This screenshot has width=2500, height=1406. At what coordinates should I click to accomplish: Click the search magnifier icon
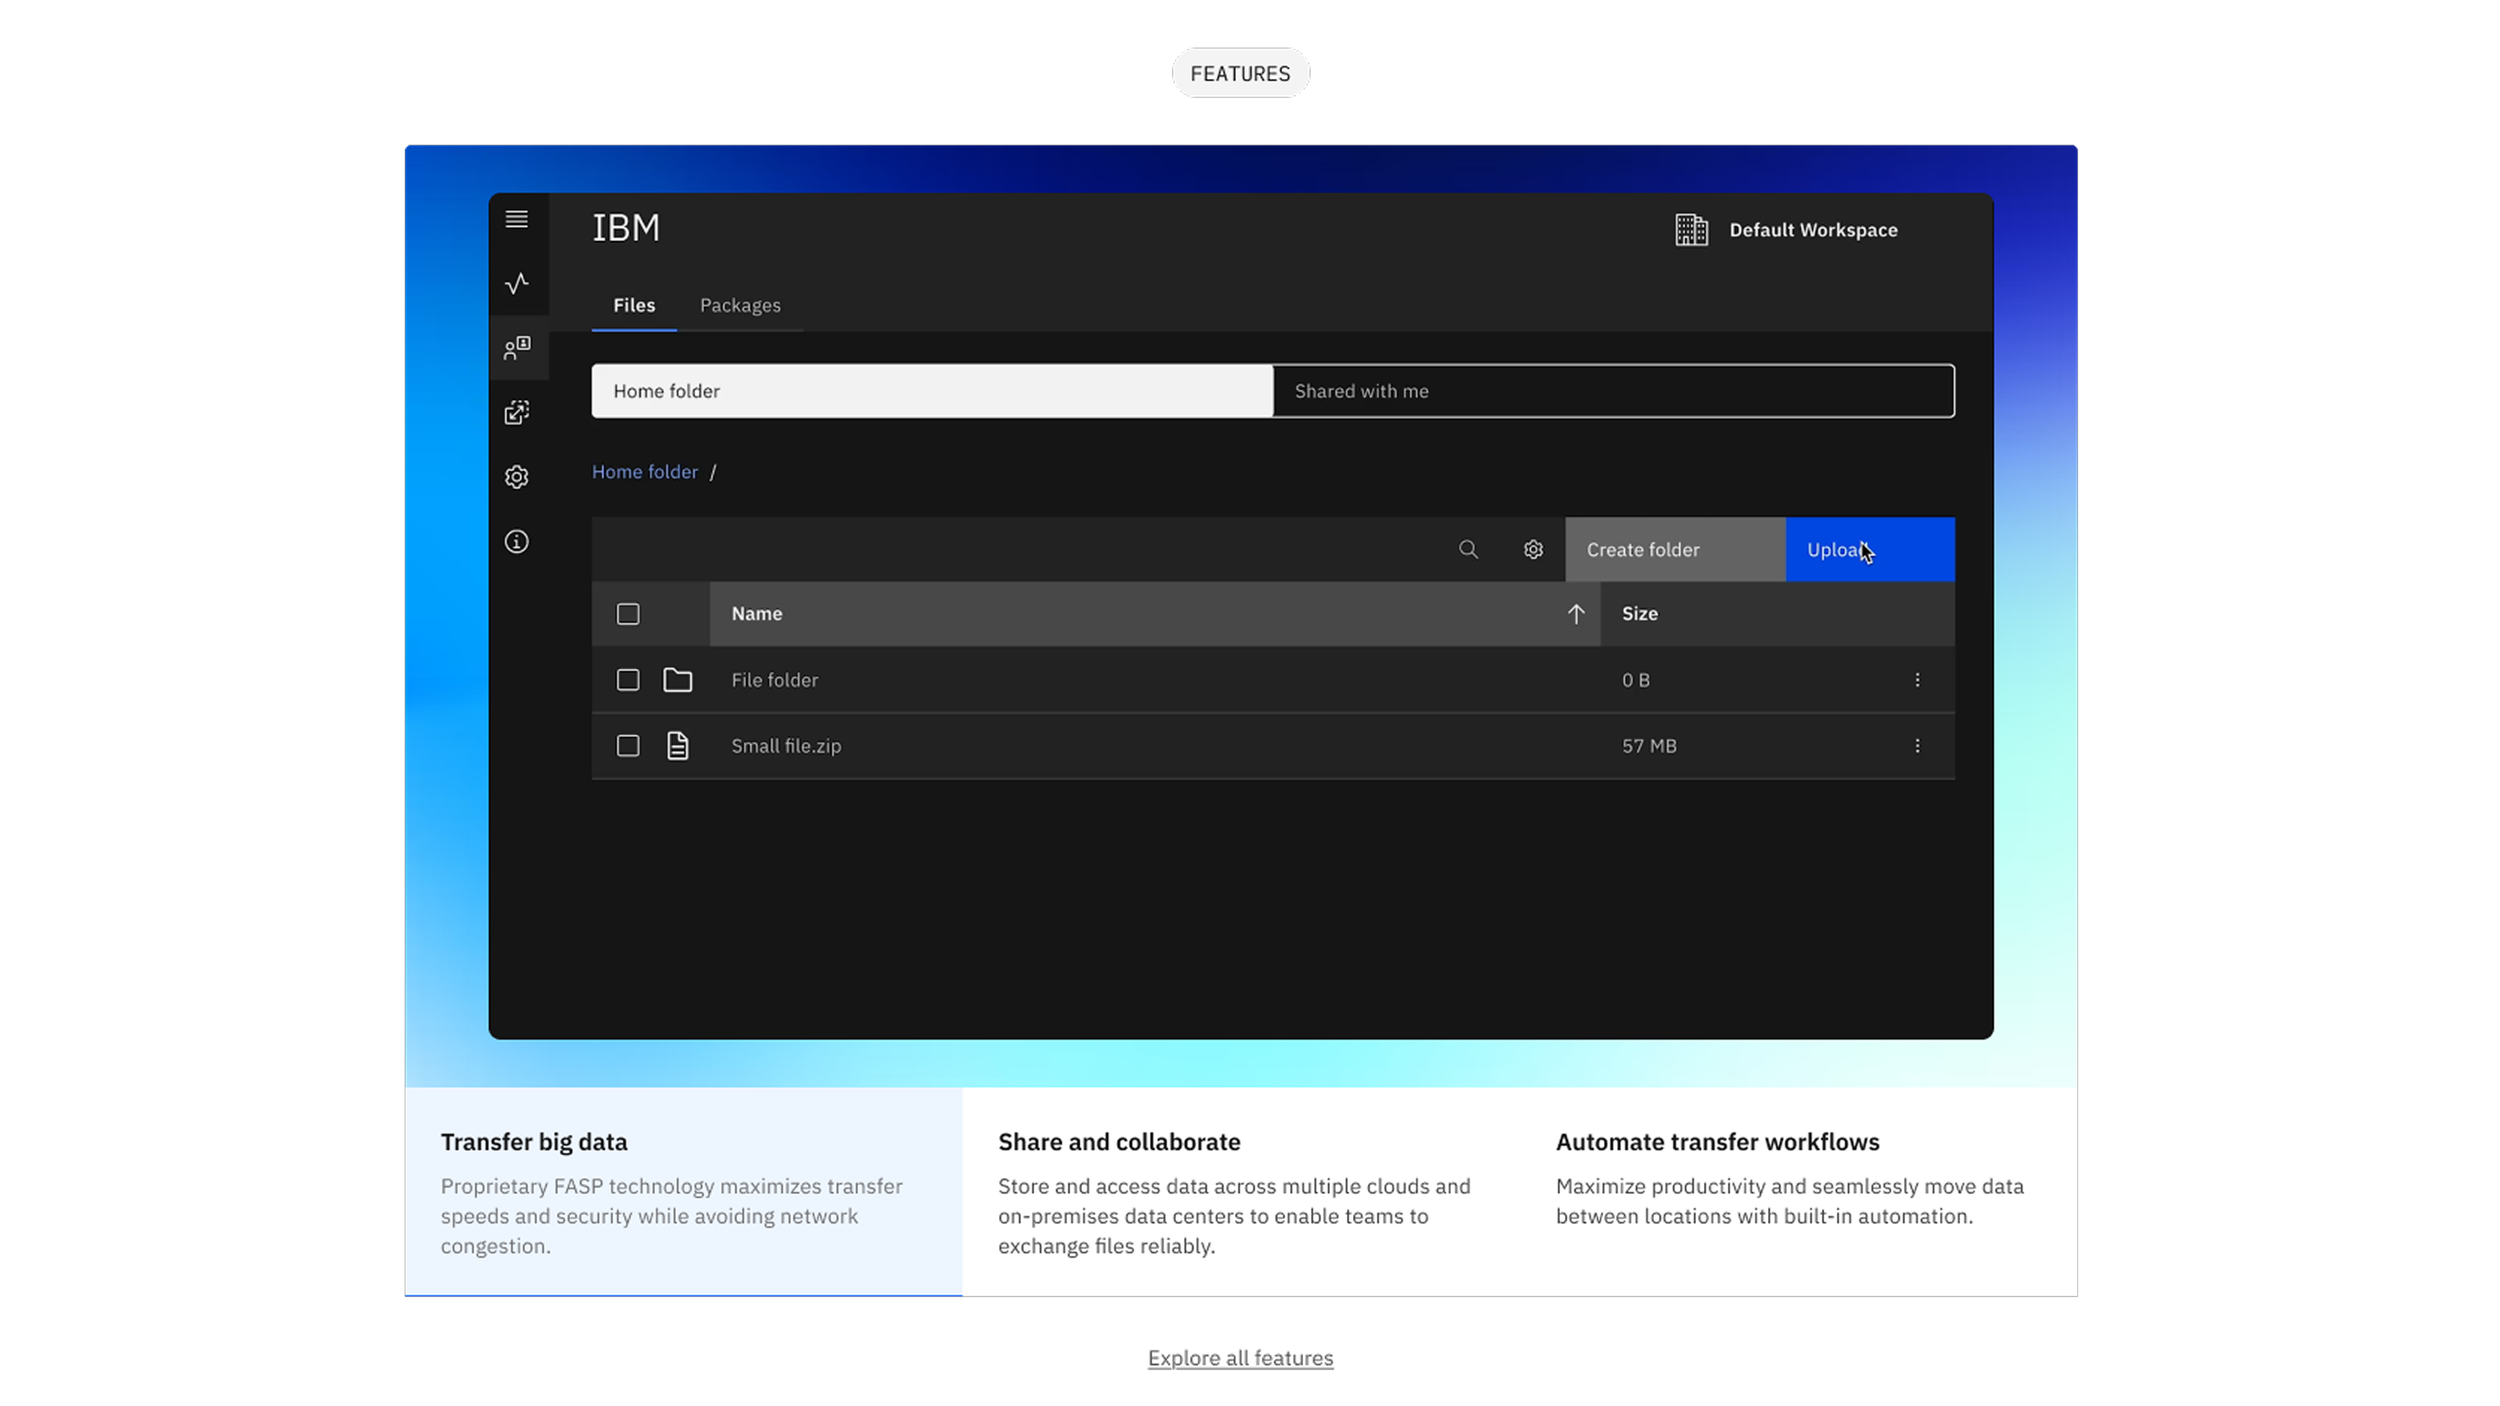[x=1467, y=549]
